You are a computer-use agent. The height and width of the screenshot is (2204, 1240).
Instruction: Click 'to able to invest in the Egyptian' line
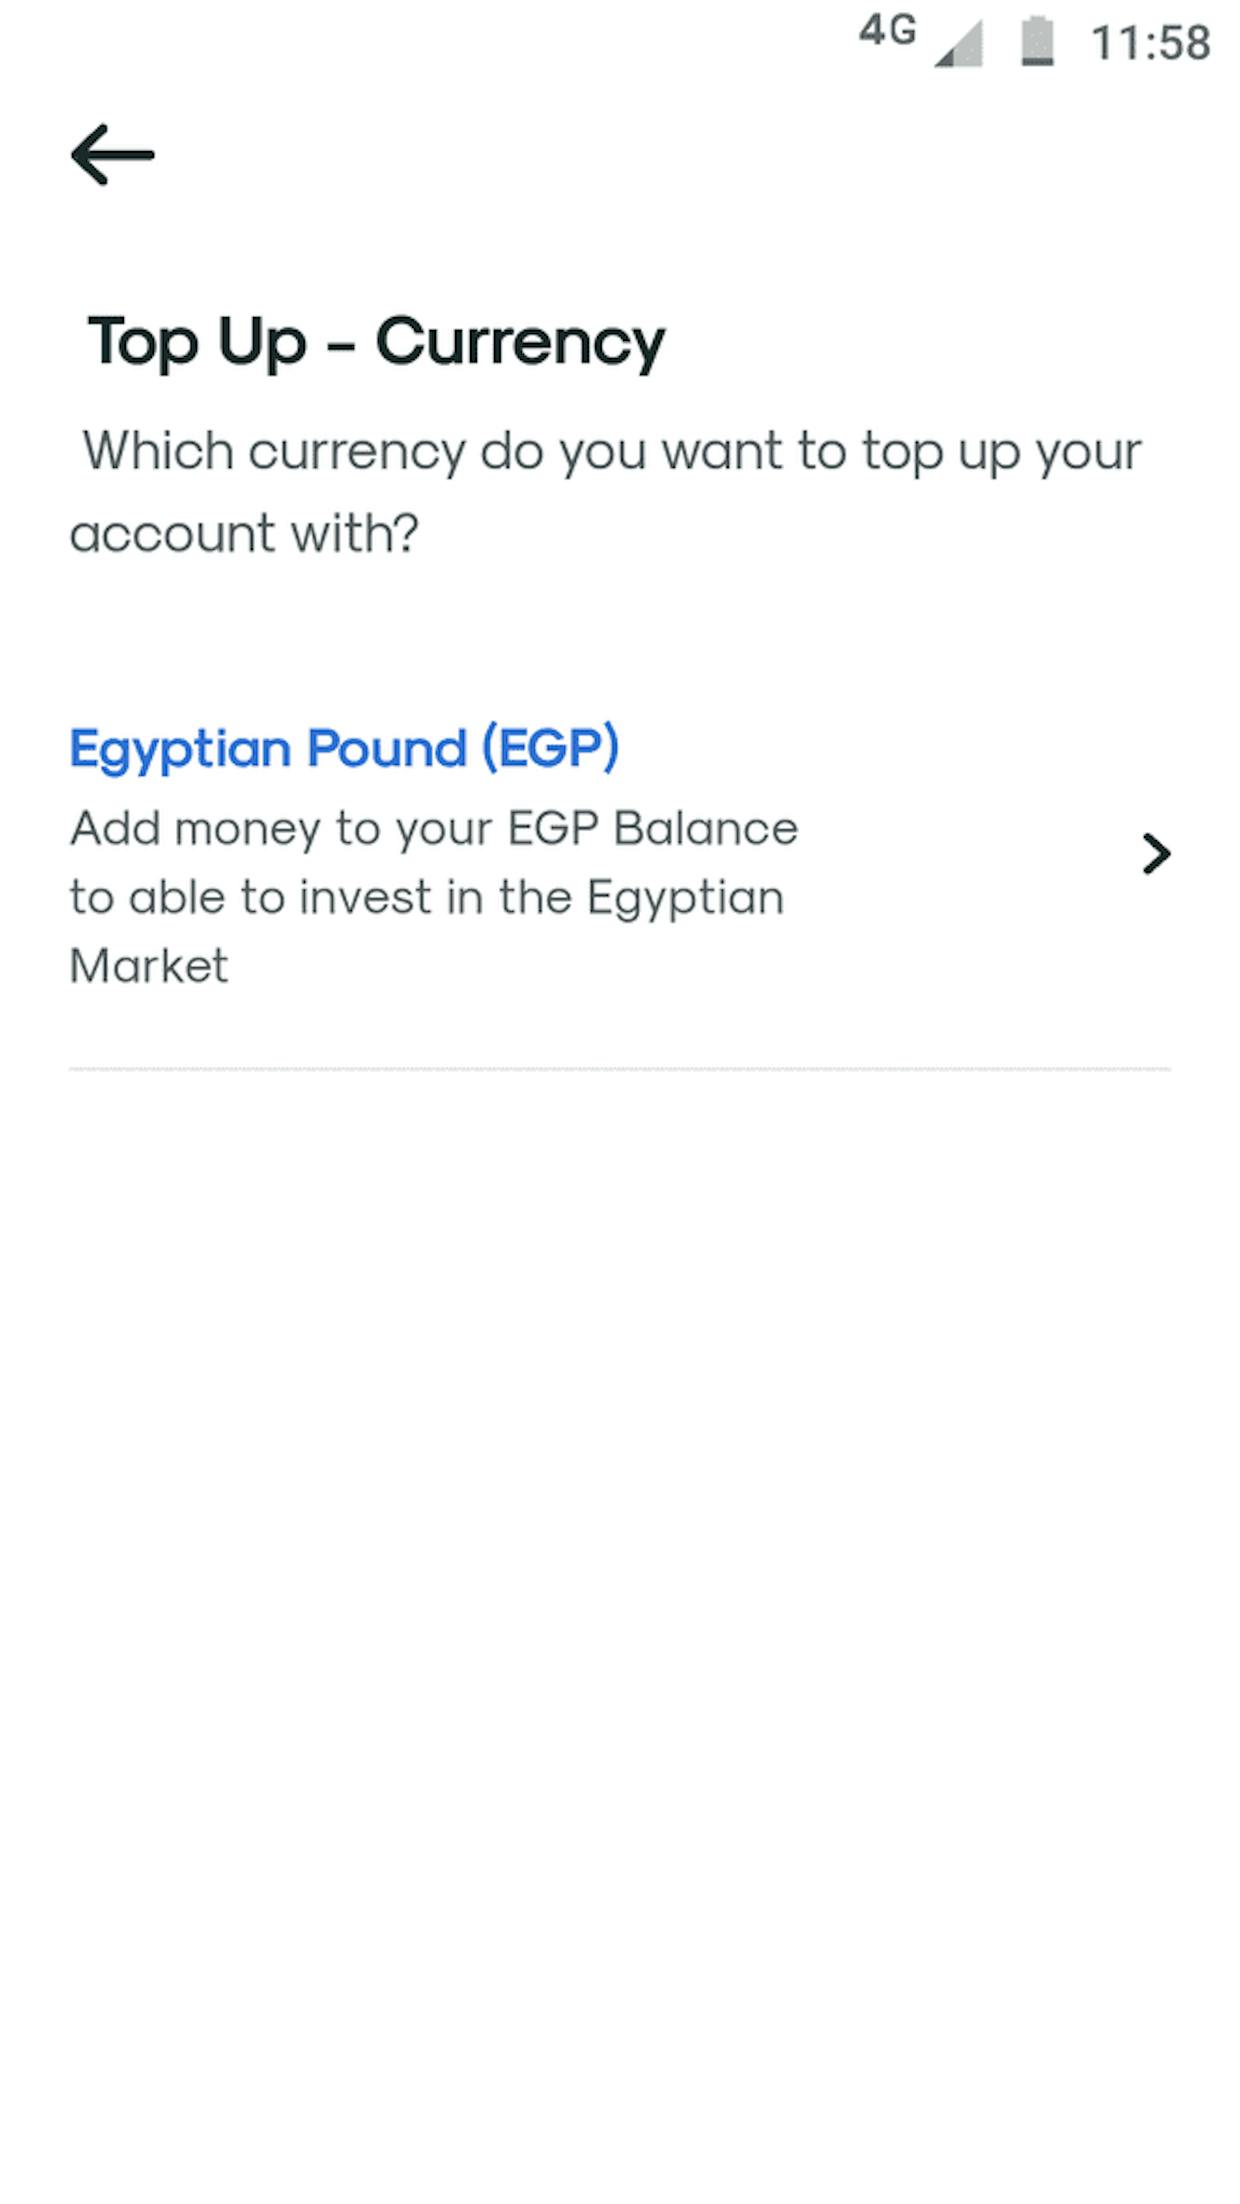pos(426,898)
